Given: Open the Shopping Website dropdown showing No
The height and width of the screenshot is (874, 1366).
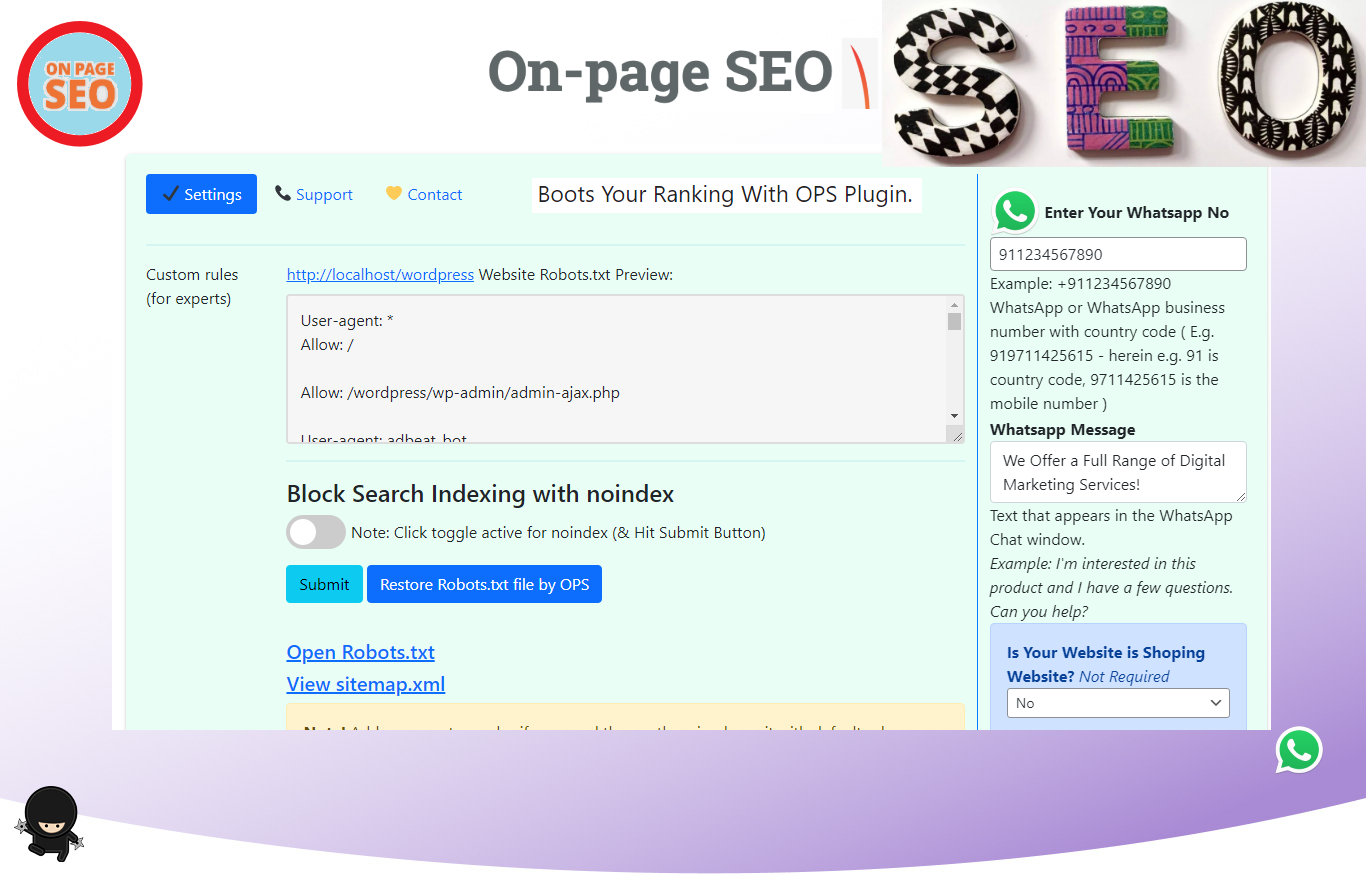Looking at the screenshot, I should [x=1118, y=703].
